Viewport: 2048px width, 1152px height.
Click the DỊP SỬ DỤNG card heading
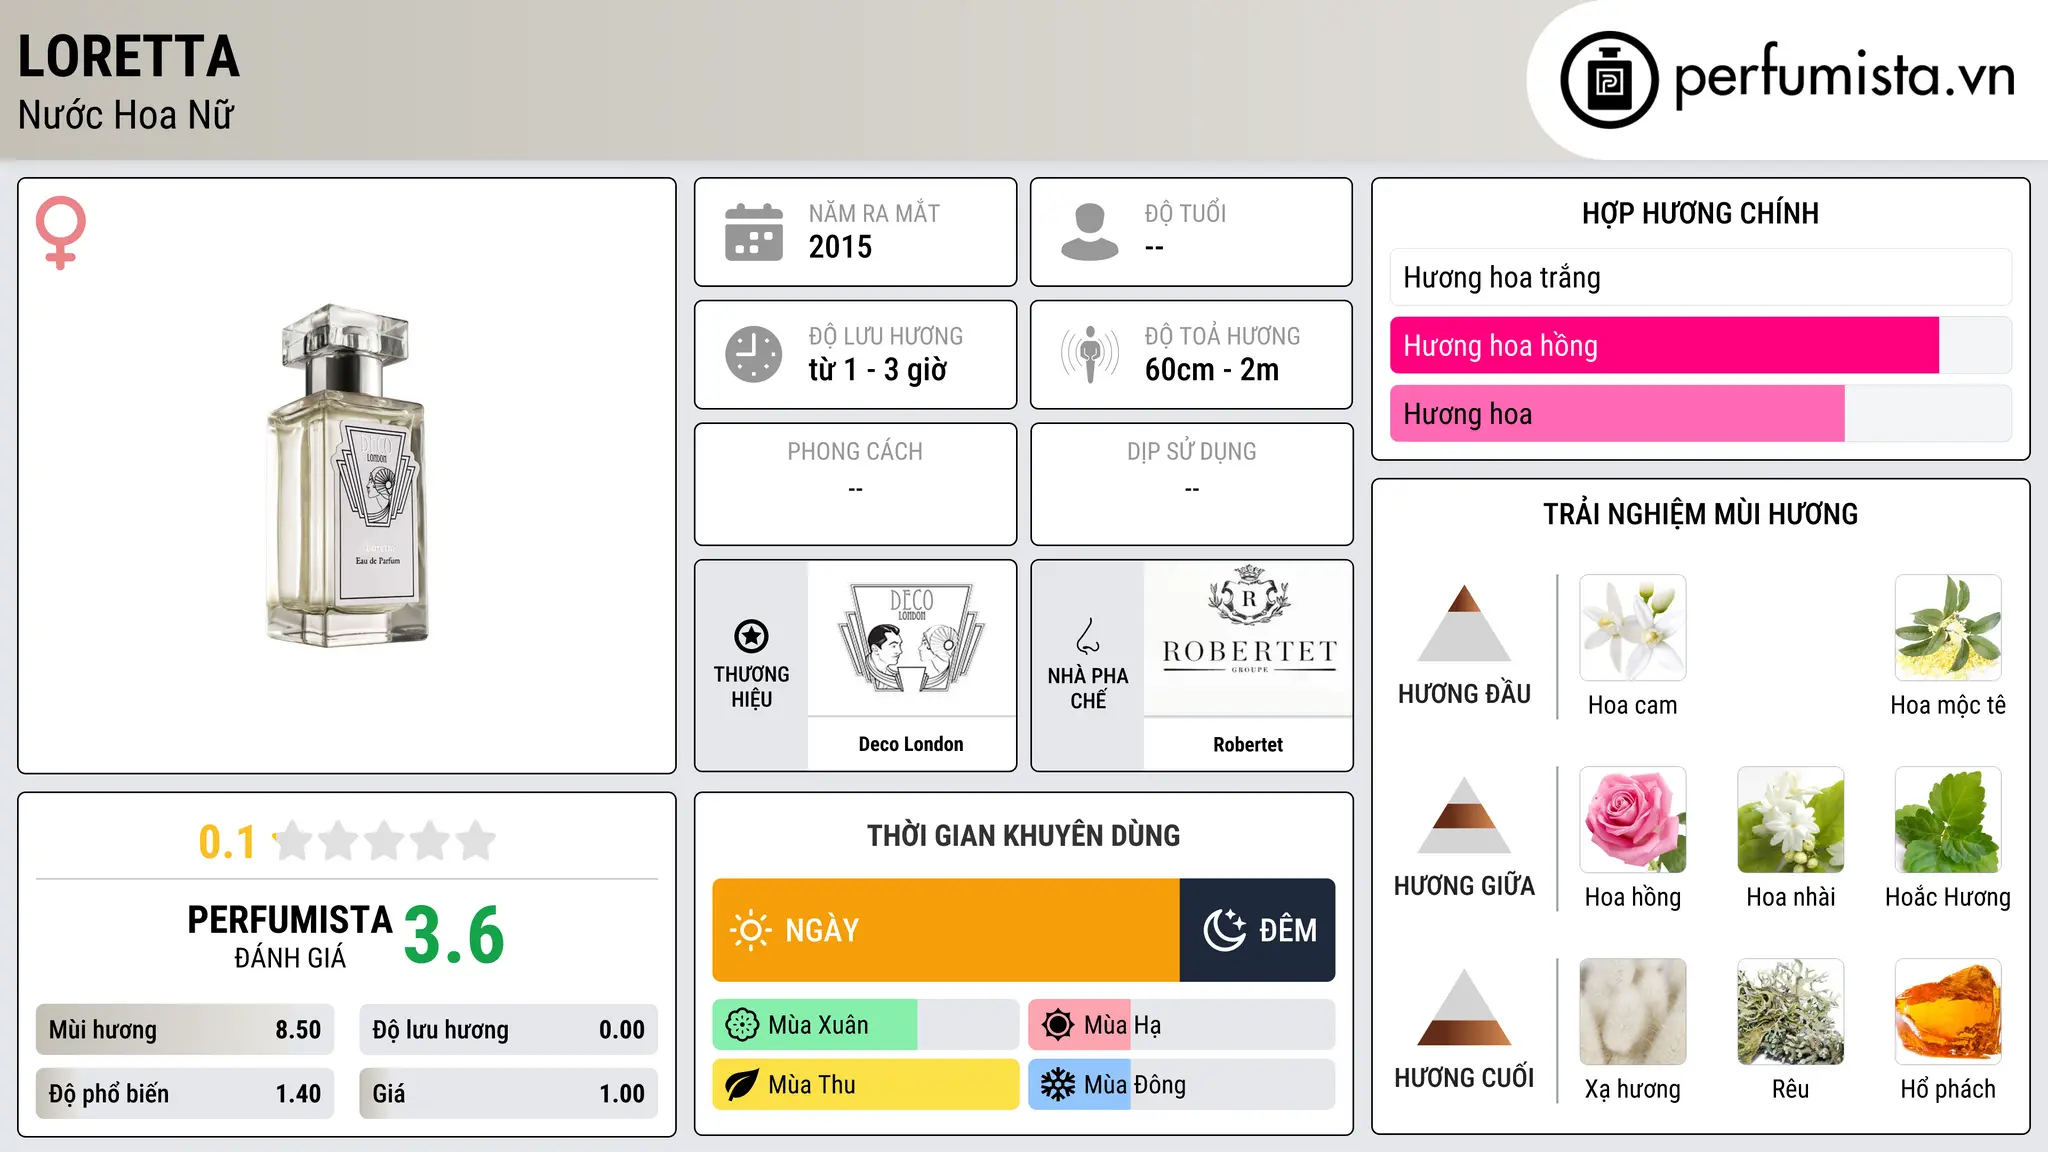[x=1192, y=451]
